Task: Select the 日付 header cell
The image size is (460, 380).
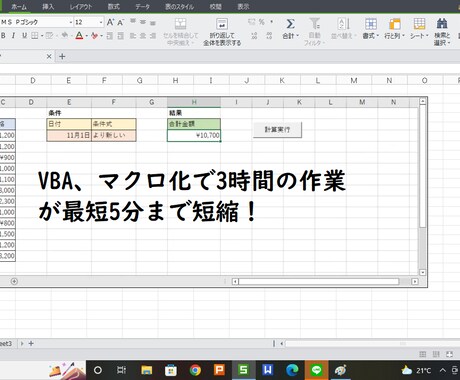Action: [x=69, y=124]
